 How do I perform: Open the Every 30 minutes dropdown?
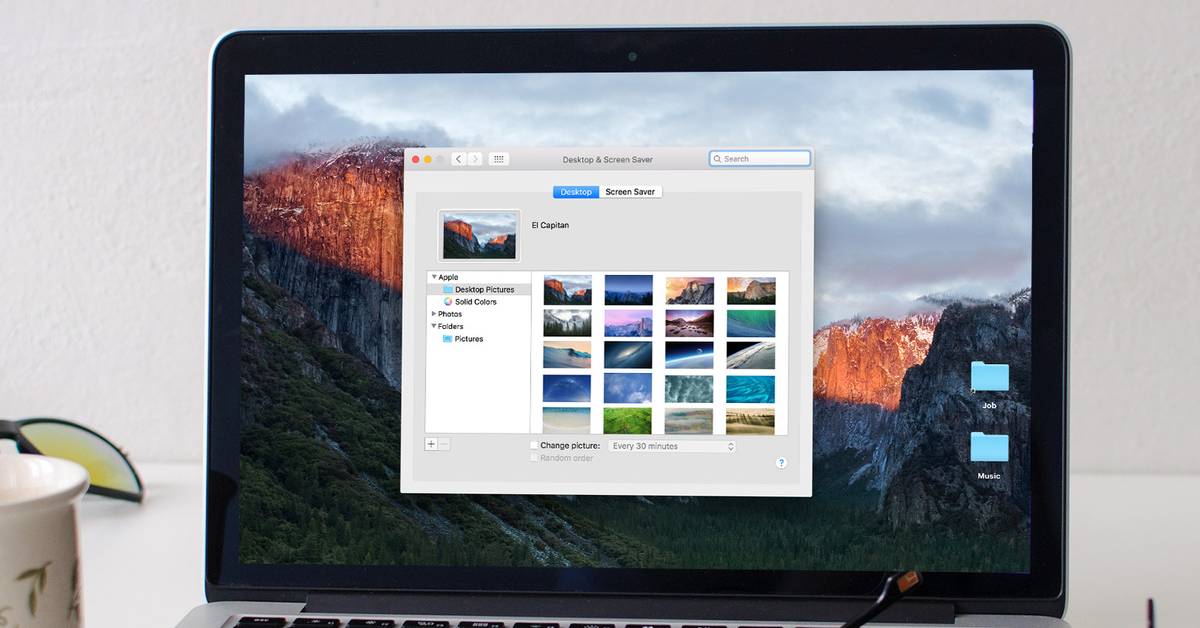pos(670,446)
